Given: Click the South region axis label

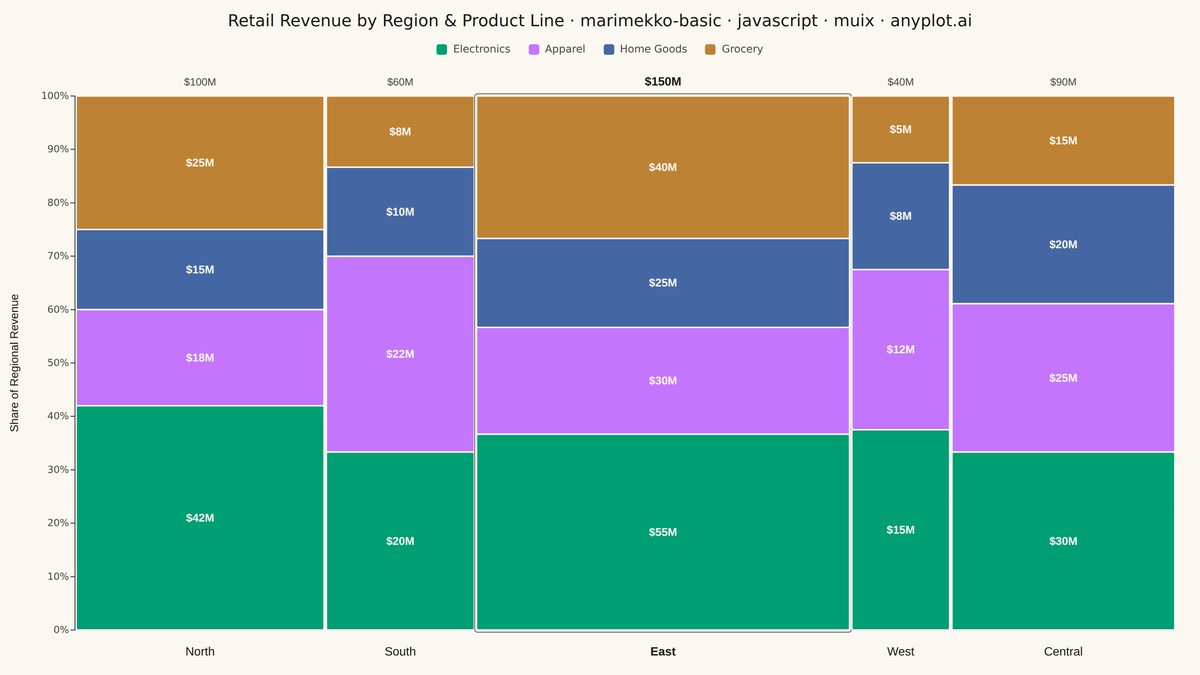Looking at the screenshot, I should (x=400, y=652).
